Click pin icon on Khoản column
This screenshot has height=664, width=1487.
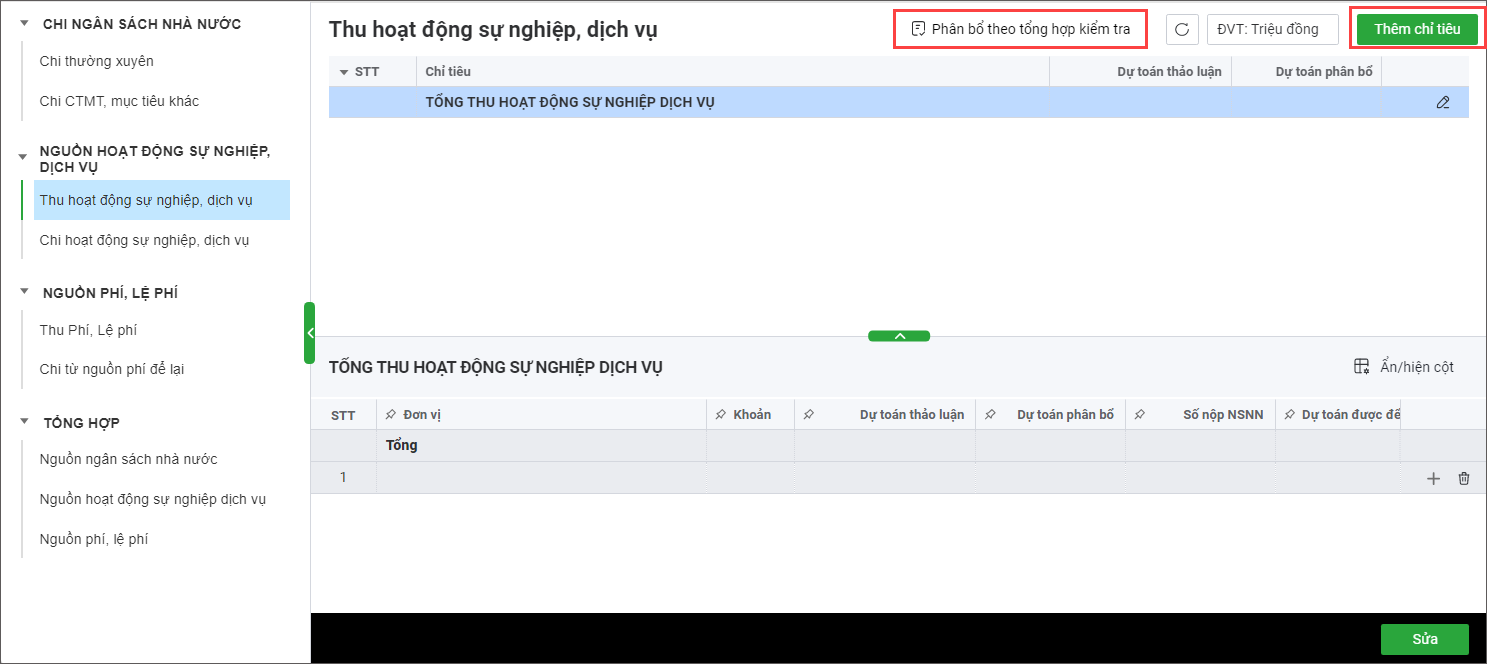(x=721, y=415)
